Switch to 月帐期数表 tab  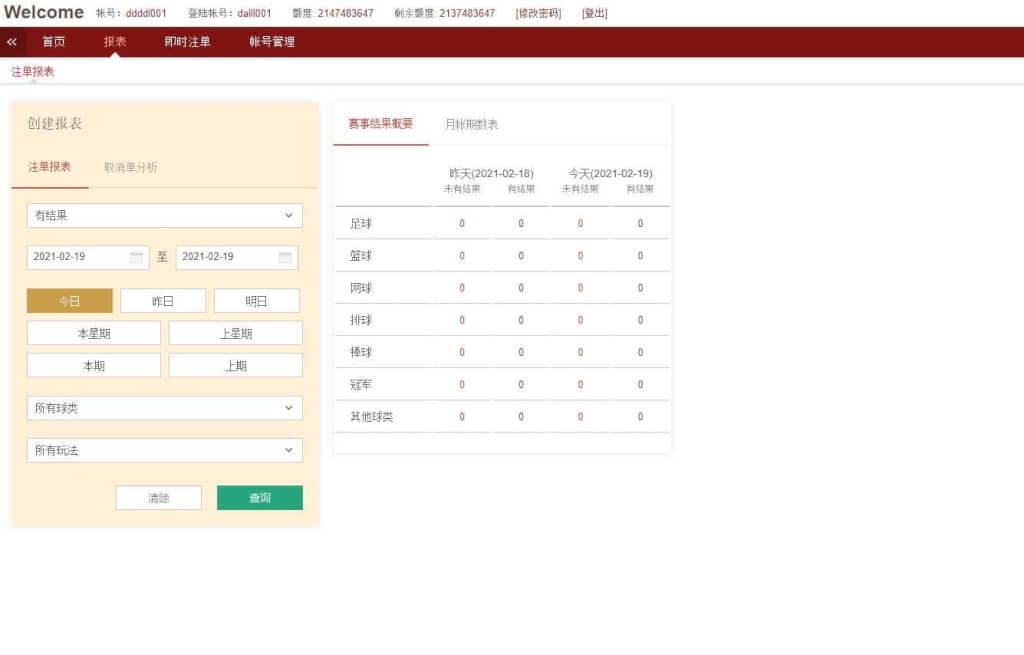(x=472, y=124)
